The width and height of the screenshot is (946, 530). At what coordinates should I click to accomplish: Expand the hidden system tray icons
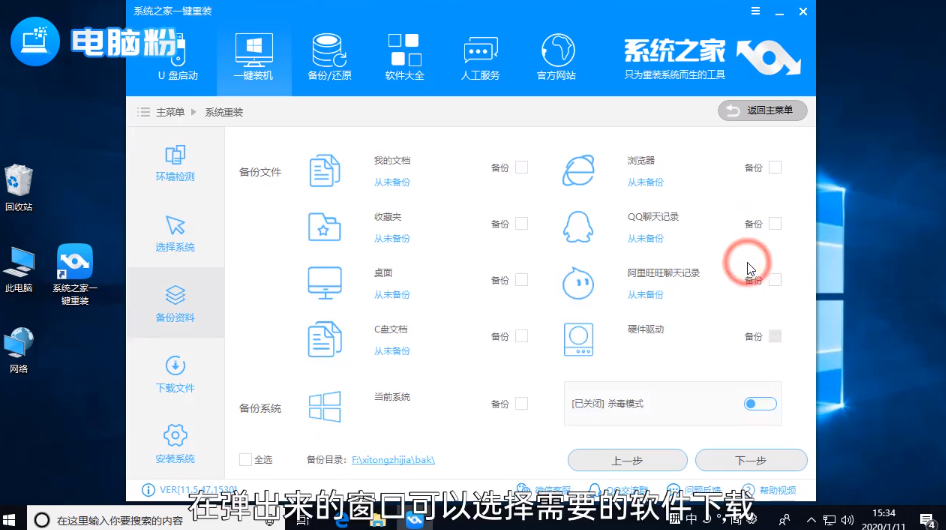pos(811,520)
